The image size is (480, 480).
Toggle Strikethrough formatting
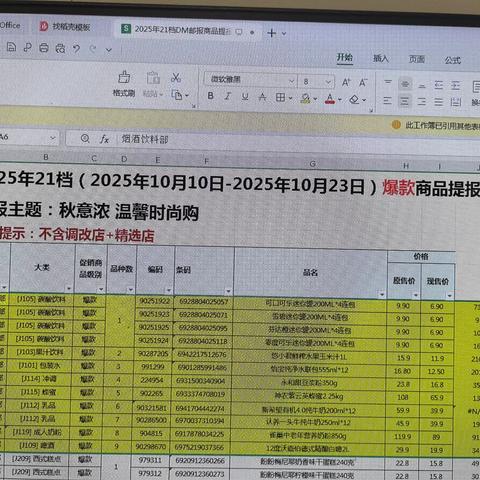click(x=262, y=97)
